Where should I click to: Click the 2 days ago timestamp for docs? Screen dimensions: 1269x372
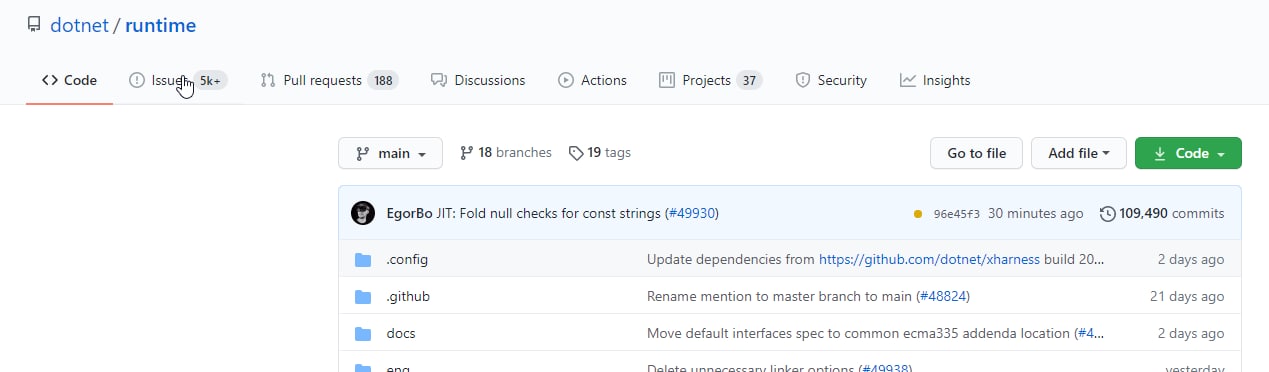pyautogui.click(x=1190, y=333)
